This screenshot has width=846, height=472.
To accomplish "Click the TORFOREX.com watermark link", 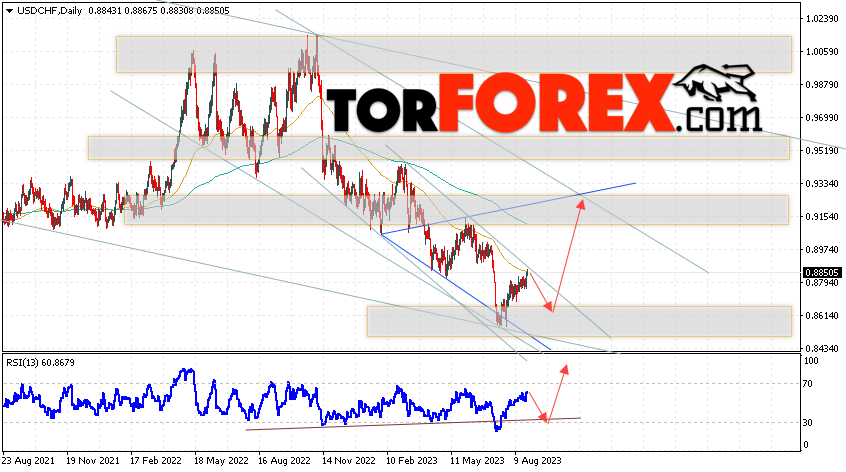I will coord(544,104).
